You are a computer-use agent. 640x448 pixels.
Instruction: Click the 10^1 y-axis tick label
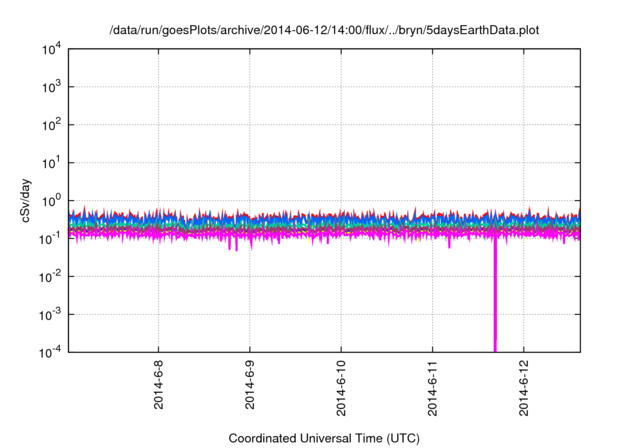pos(52,163)
